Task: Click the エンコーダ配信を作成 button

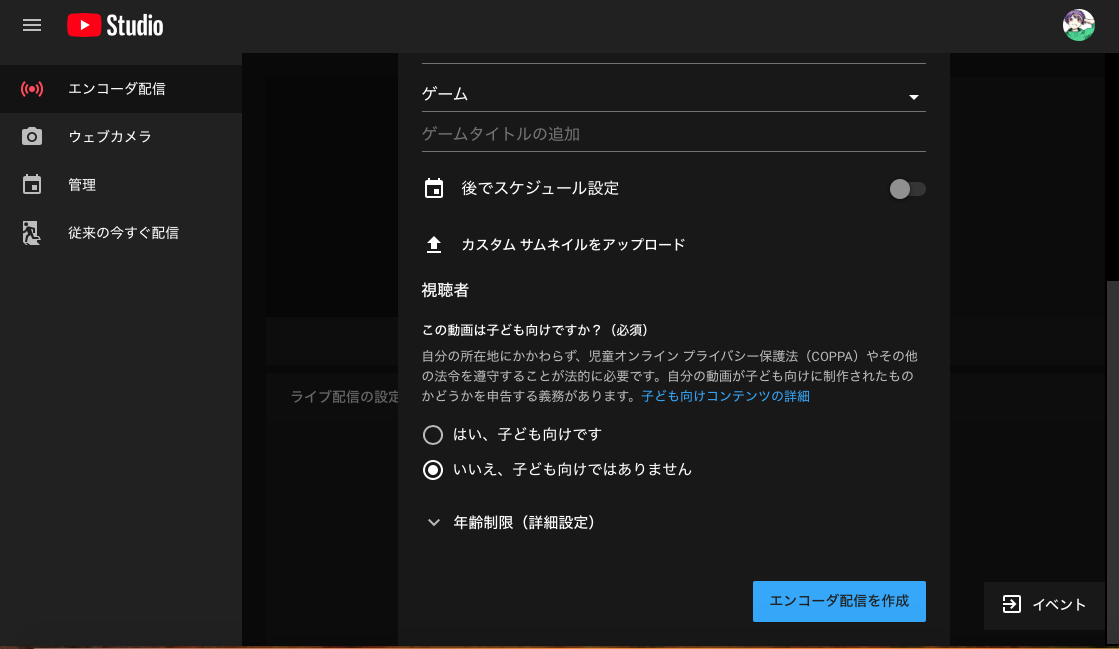Action: [x=838, y=601]
